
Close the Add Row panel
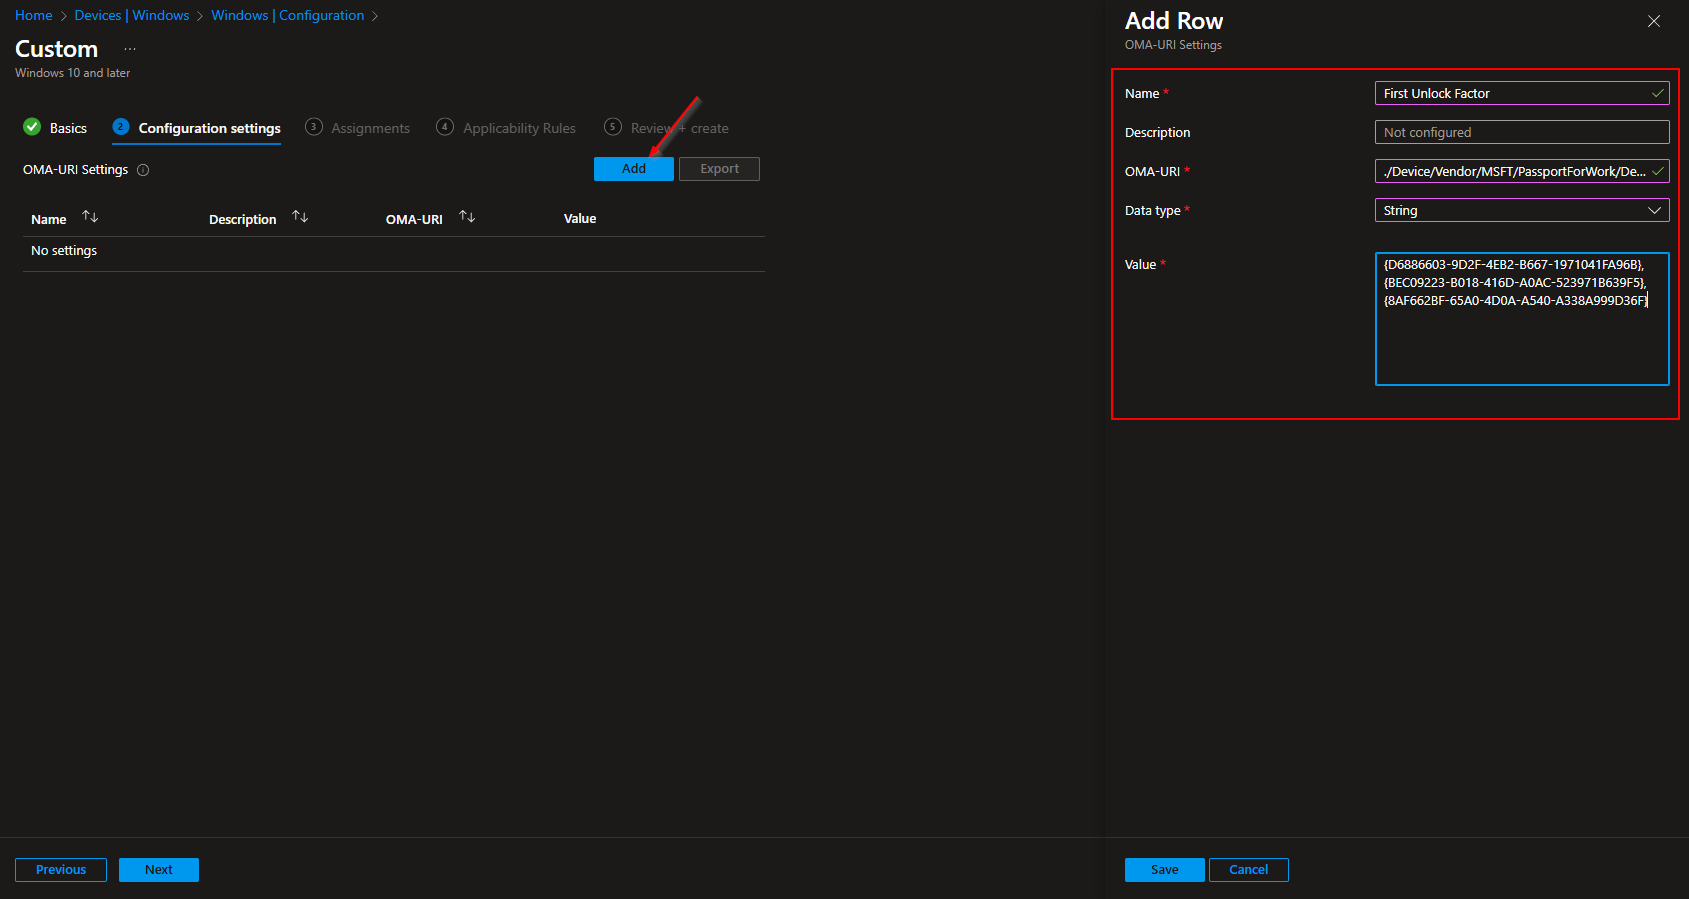pyautogui.click(x=1654, y=21)
